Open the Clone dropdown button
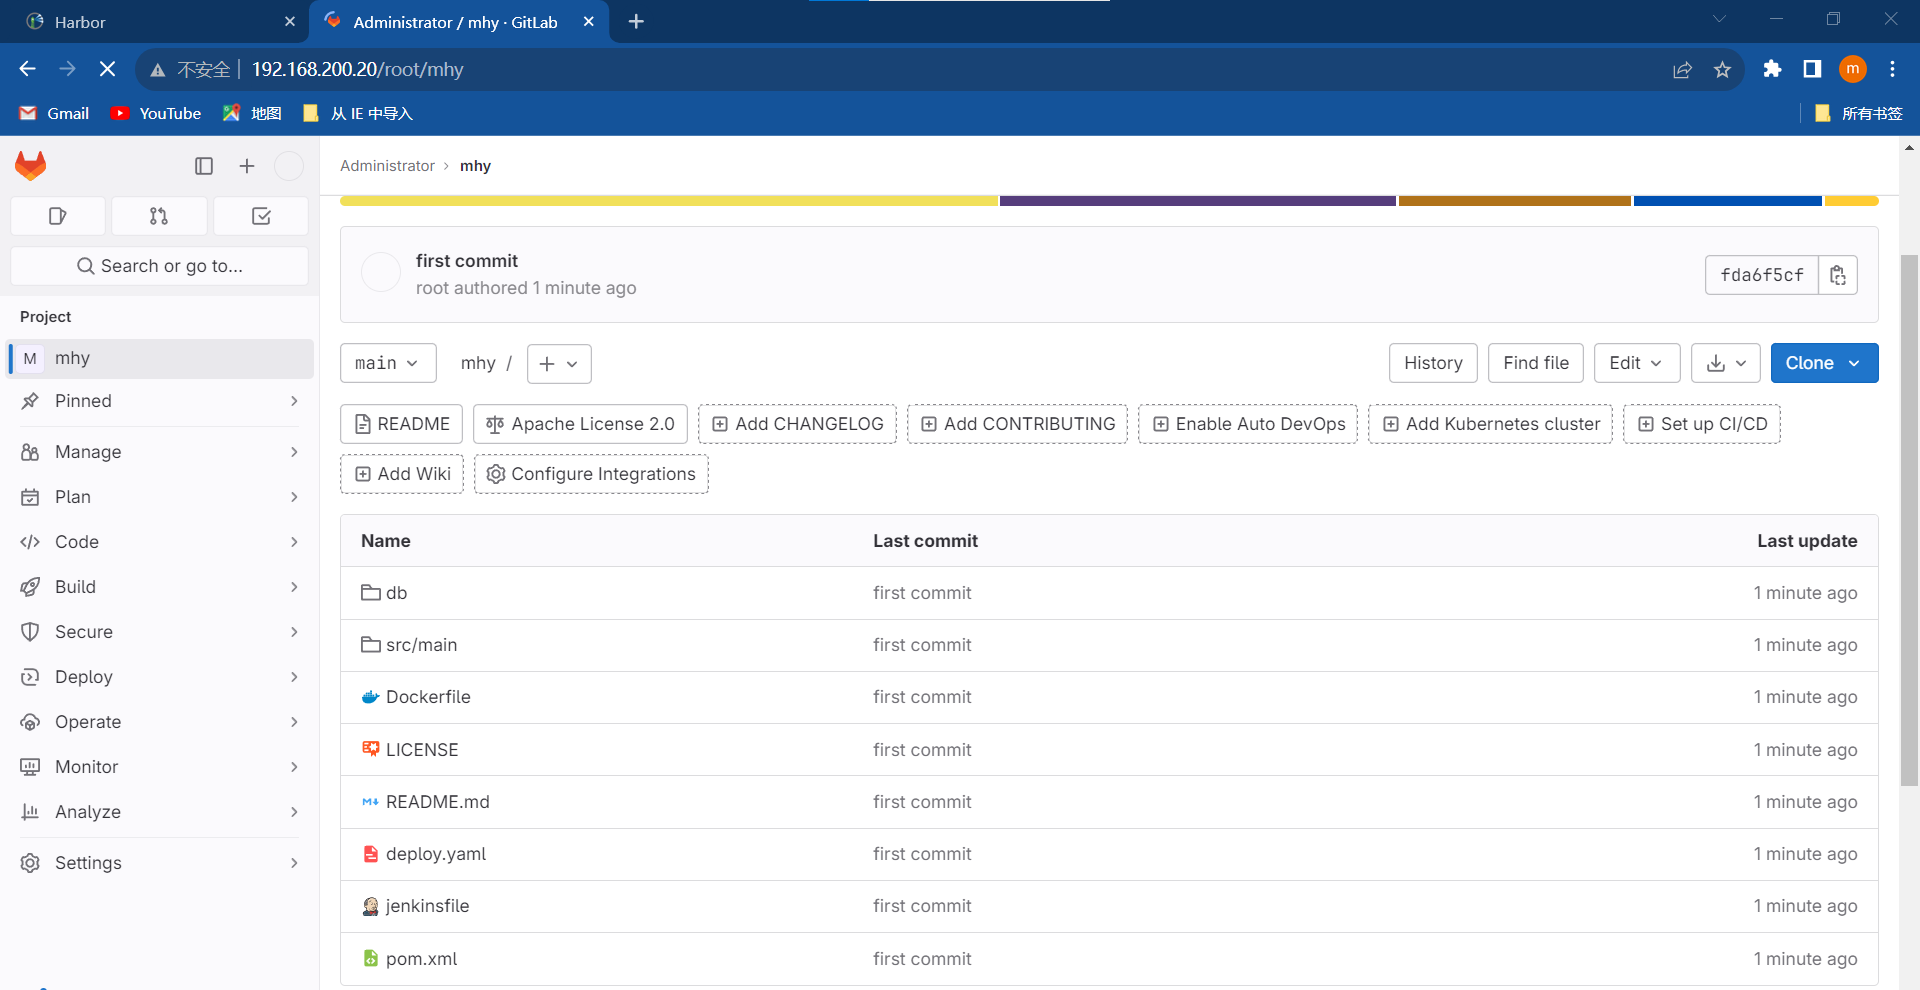Screen dimensions: 1920x990 1824,363
